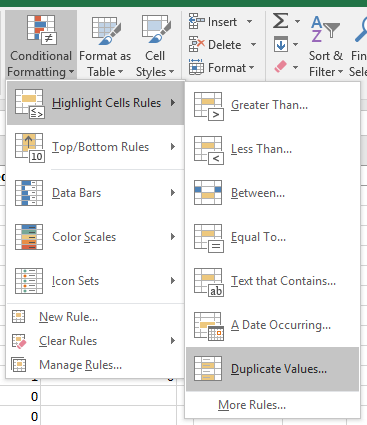Click the Less Than icon
The image size is (367, 425).
pyautogui.click(x=209, y=150)
